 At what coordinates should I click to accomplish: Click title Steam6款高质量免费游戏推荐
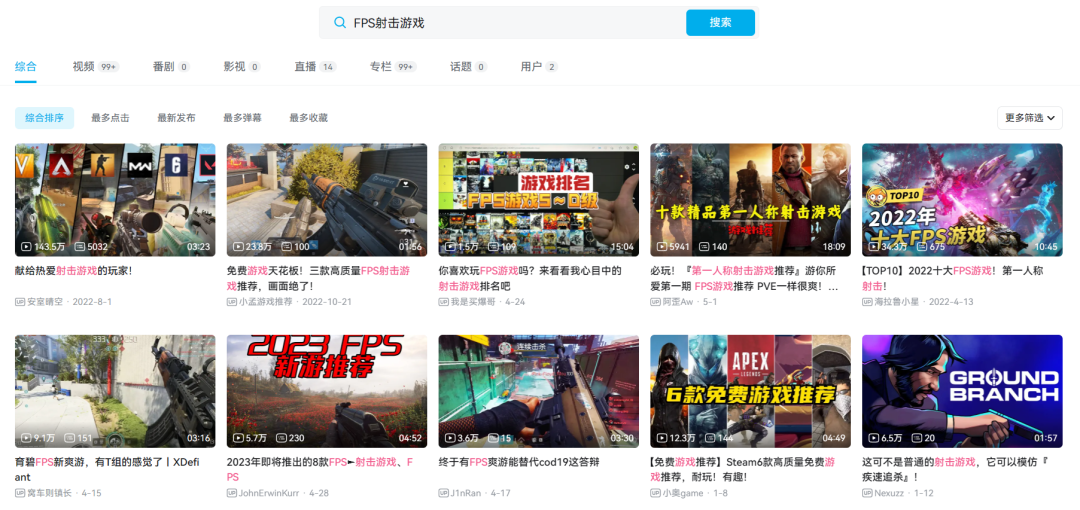click(743, 469)
